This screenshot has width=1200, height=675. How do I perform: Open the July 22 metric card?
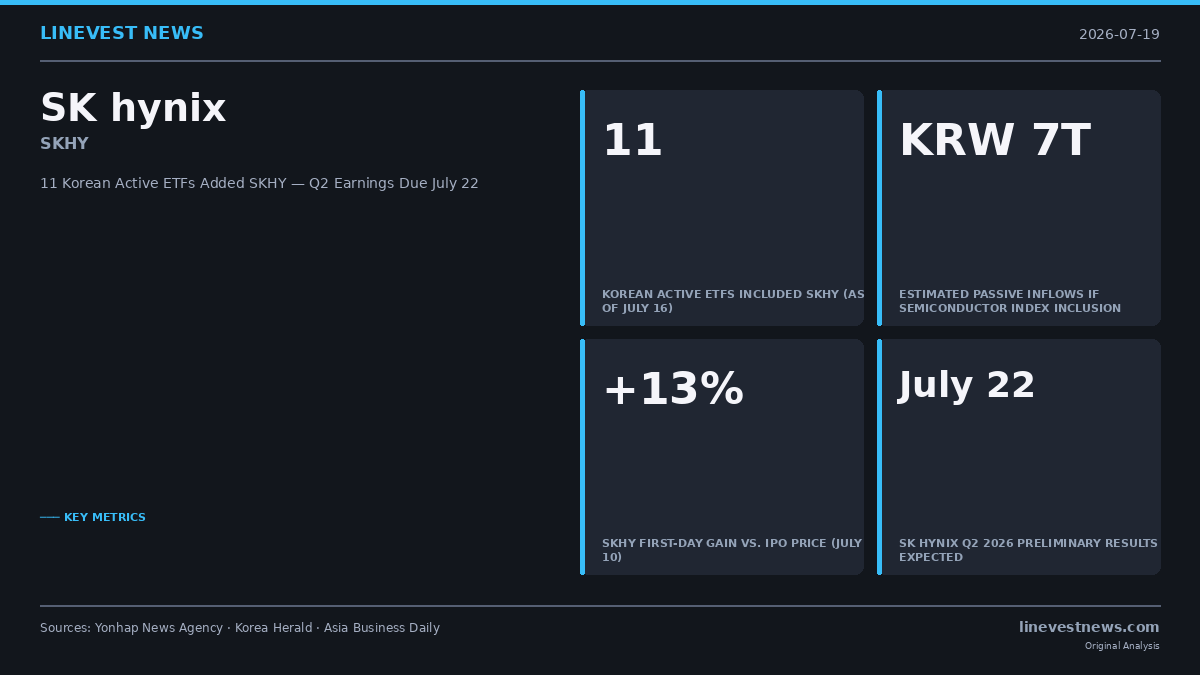tap(1019, 457)
